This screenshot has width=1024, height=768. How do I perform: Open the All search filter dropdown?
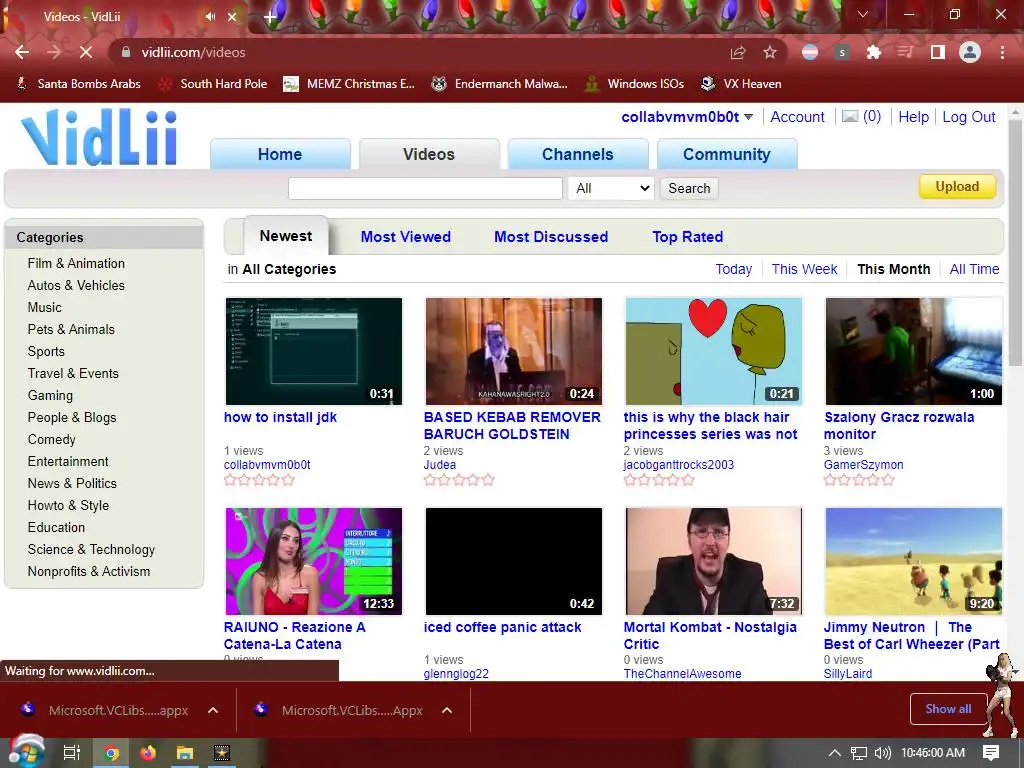point(611,188)
